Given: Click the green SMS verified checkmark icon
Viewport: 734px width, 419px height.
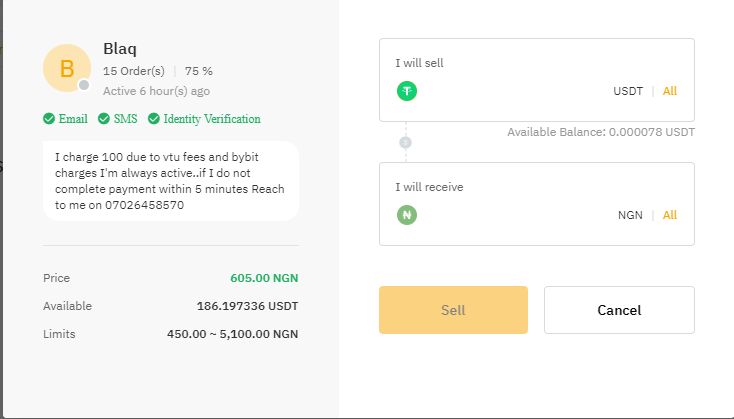Looking at the screenshot, I should (x=104, y=119).
